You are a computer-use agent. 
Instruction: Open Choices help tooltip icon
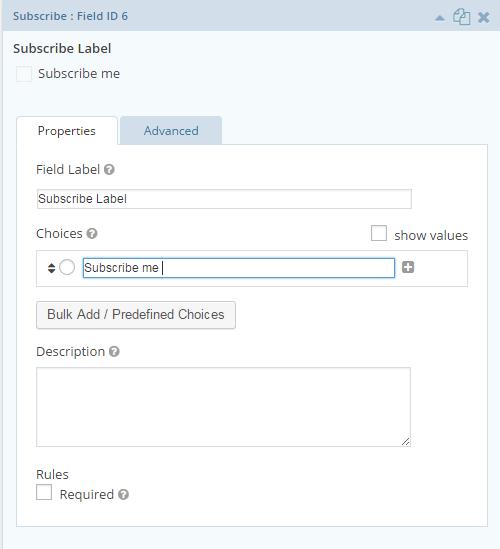tap(92, 234)
